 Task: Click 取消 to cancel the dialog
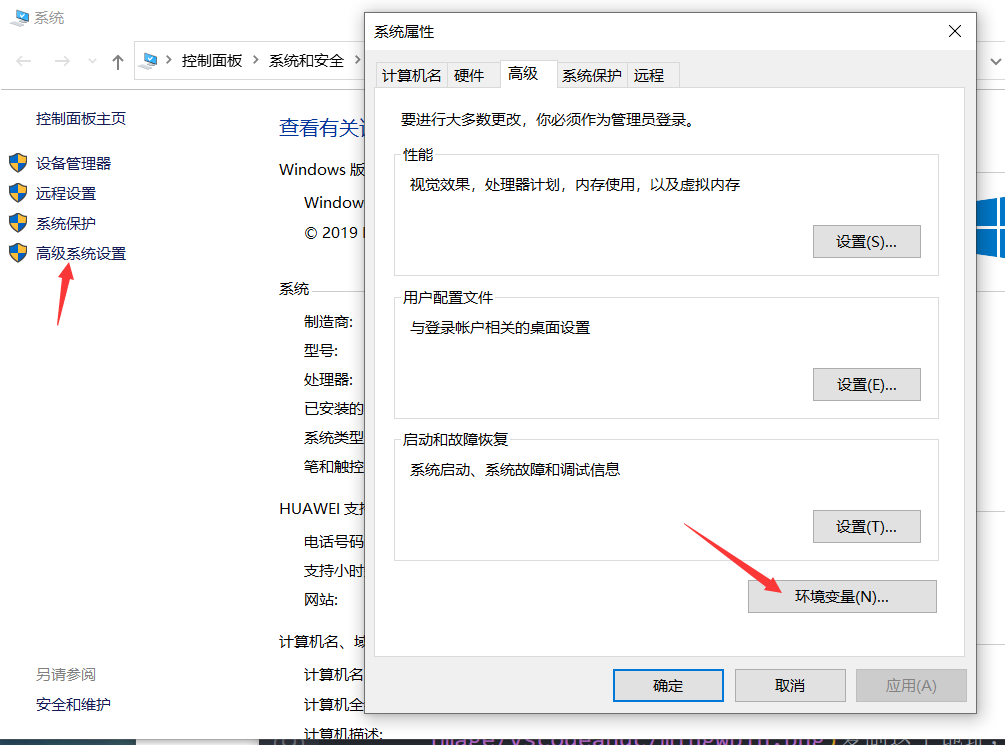click(789, 686)
